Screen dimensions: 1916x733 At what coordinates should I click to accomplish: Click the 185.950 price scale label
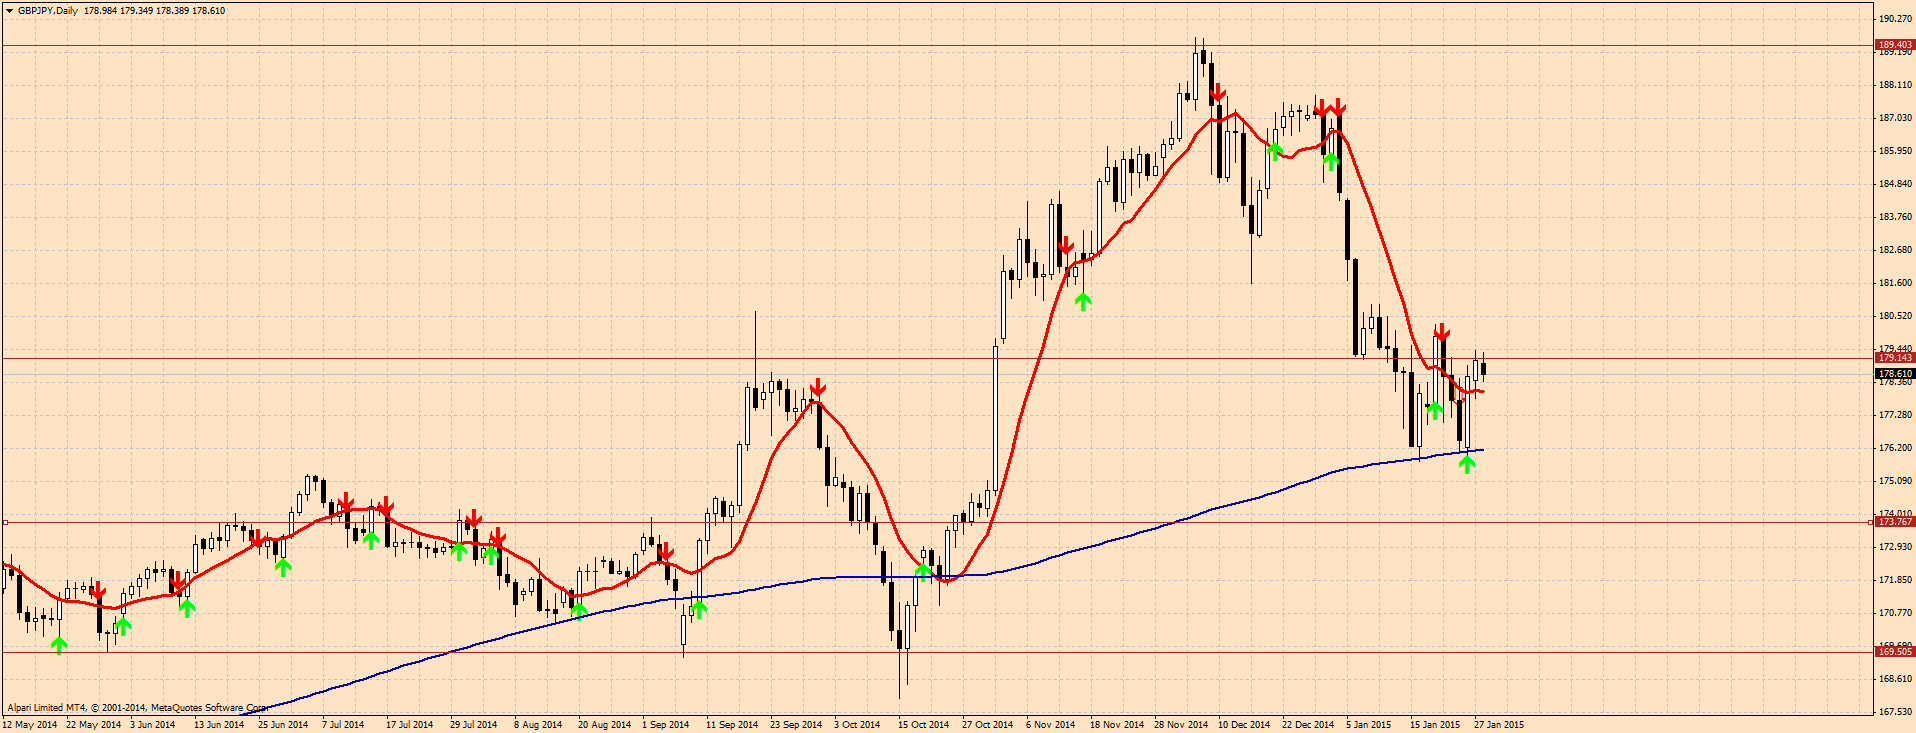1896,151
